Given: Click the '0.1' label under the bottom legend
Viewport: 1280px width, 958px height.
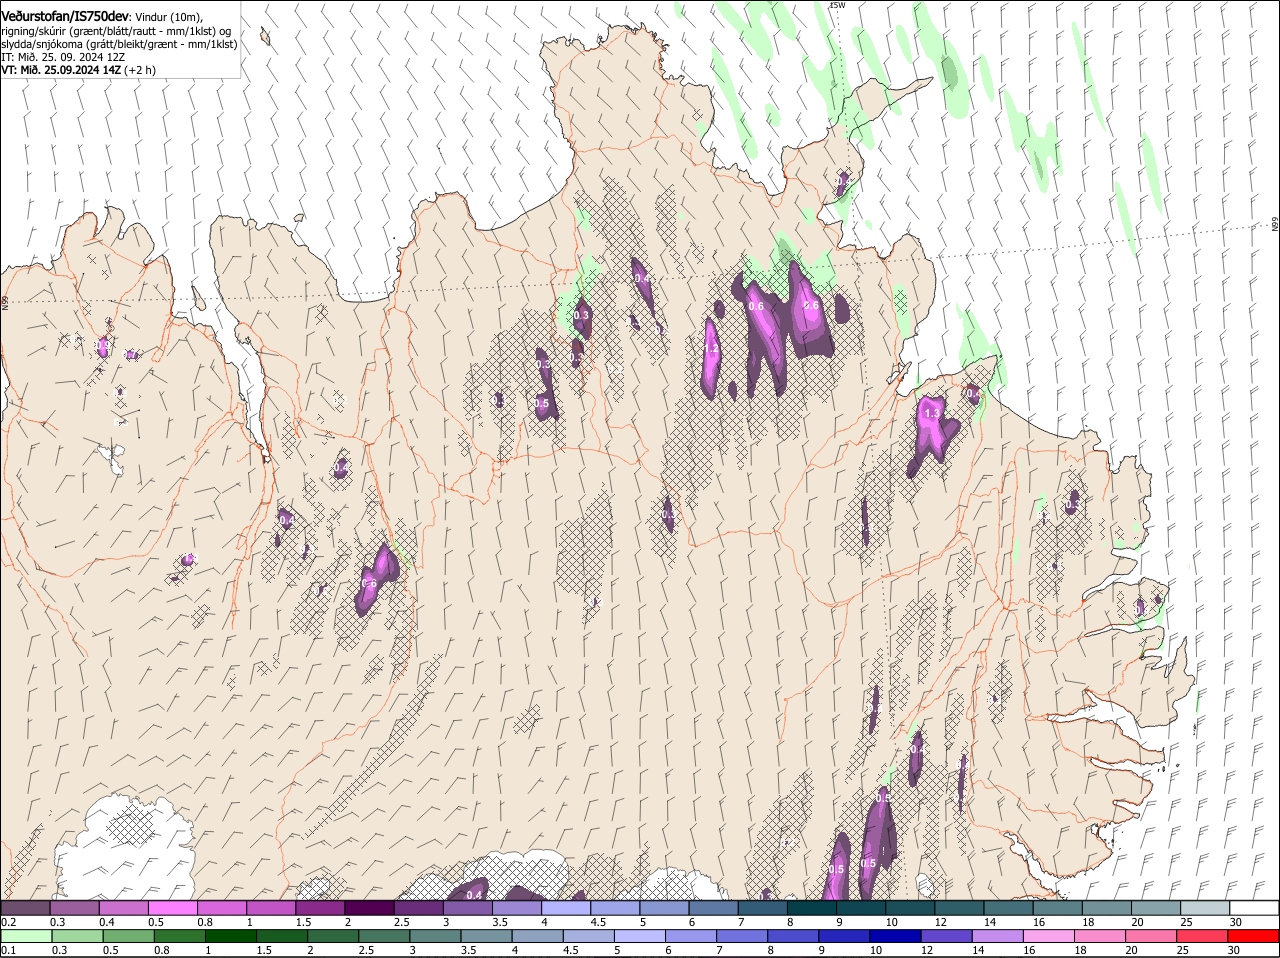Looking at the screenshot, I should tap(8, 950).
